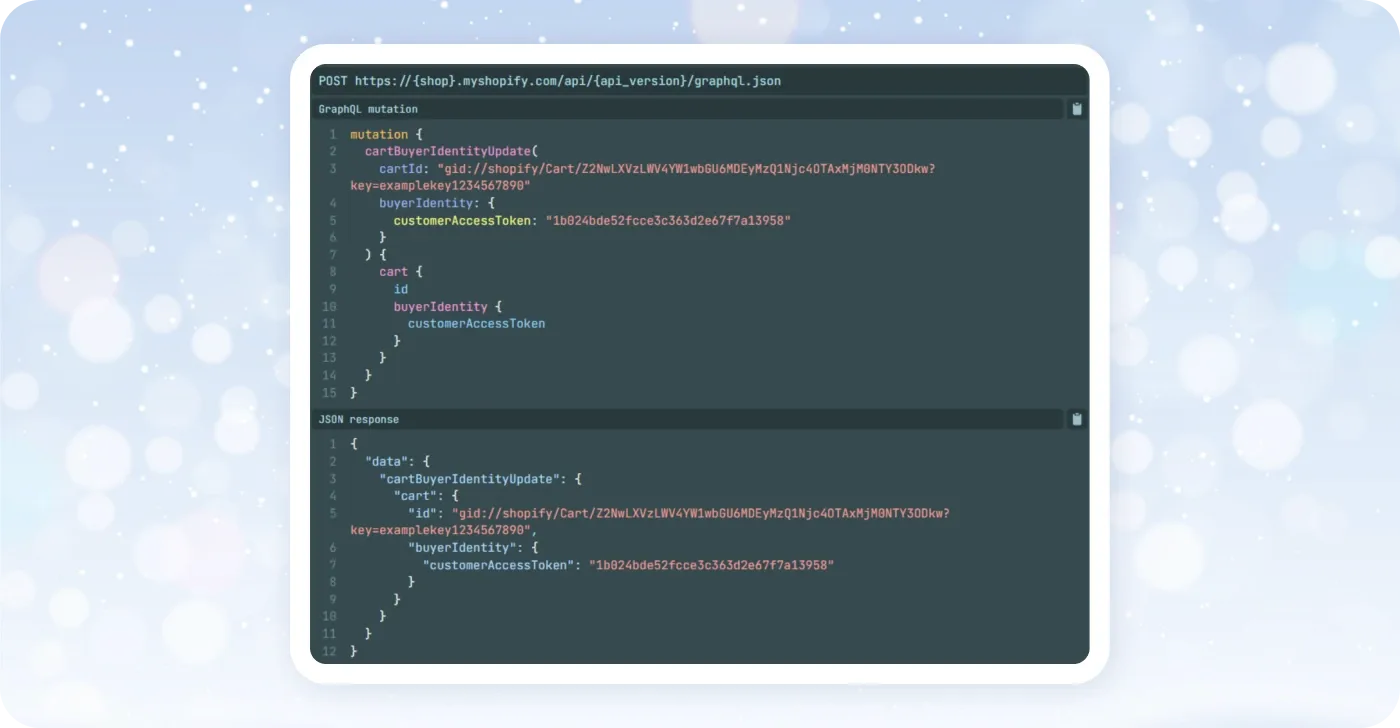Copy the GraphQL mutation code via clipboard icon

coord(1077,109)
